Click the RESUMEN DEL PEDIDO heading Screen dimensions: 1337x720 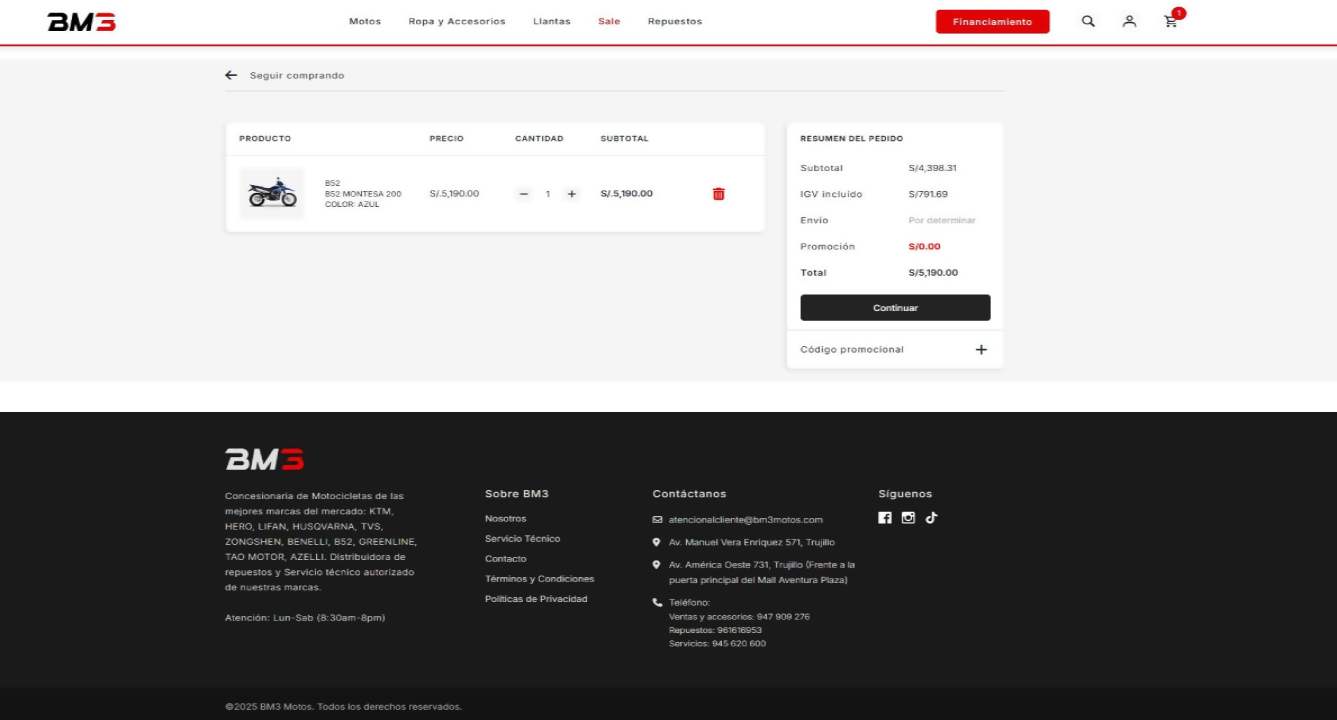(851, 139)
